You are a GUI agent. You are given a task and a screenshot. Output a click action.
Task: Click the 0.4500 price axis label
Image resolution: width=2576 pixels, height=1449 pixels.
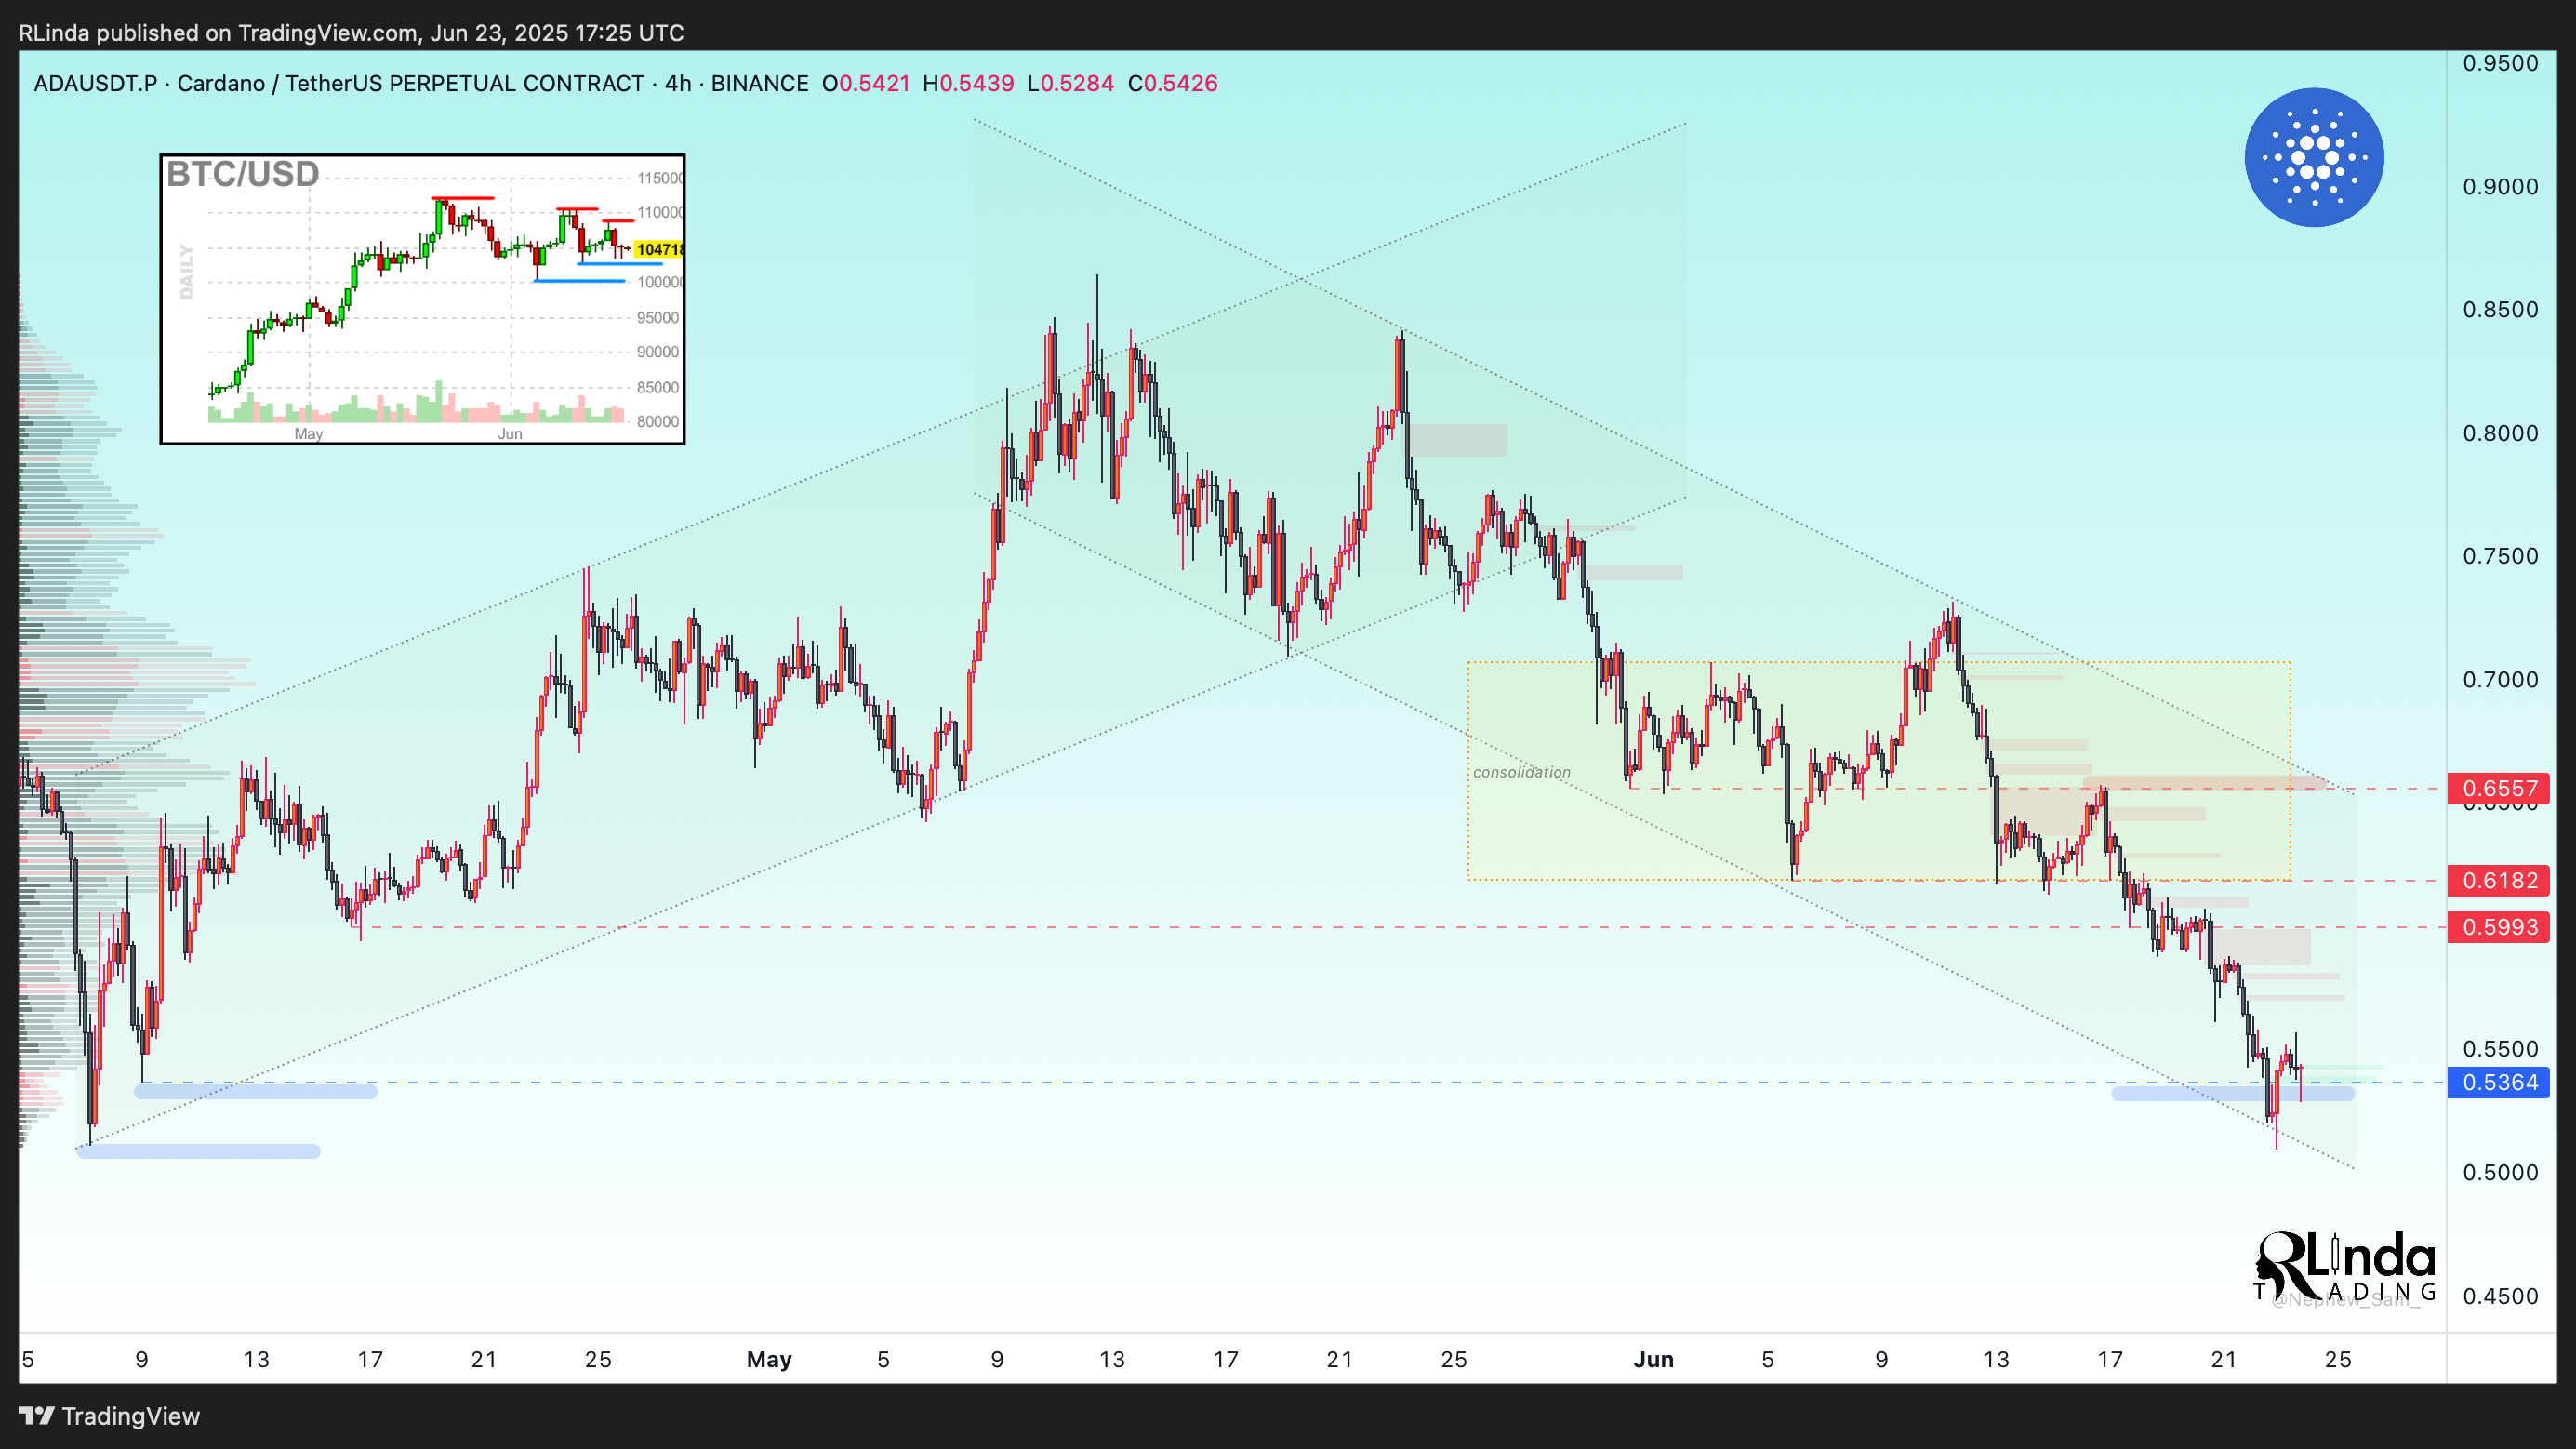point(2500,1296)
